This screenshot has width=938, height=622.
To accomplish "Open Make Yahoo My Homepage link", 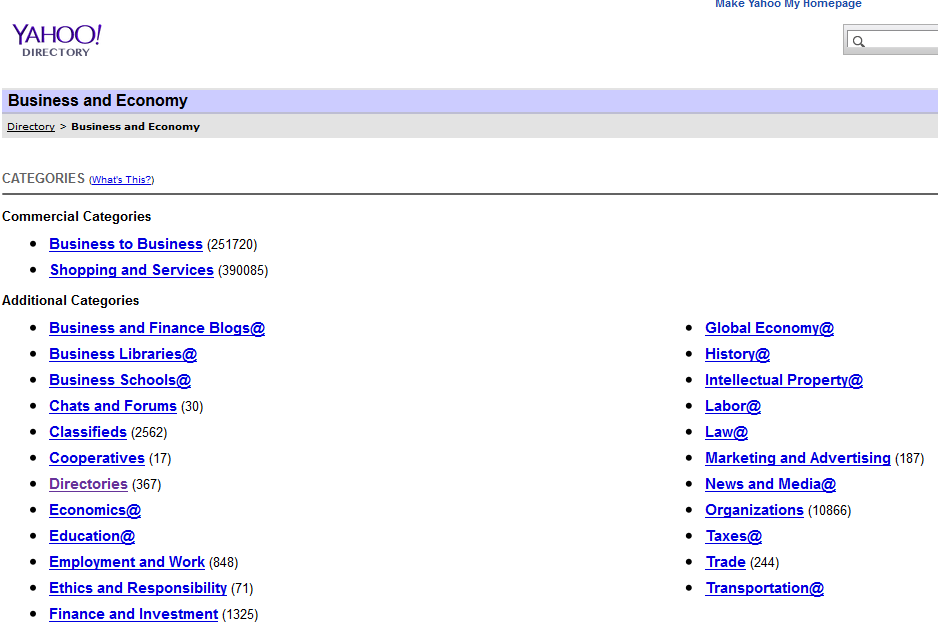I will click(788, 5).
